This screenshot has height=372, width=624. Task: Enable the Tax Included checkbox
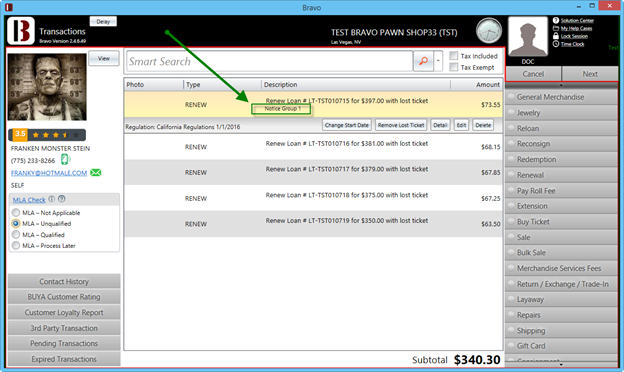pyautogui.click(x=453, y=56)
